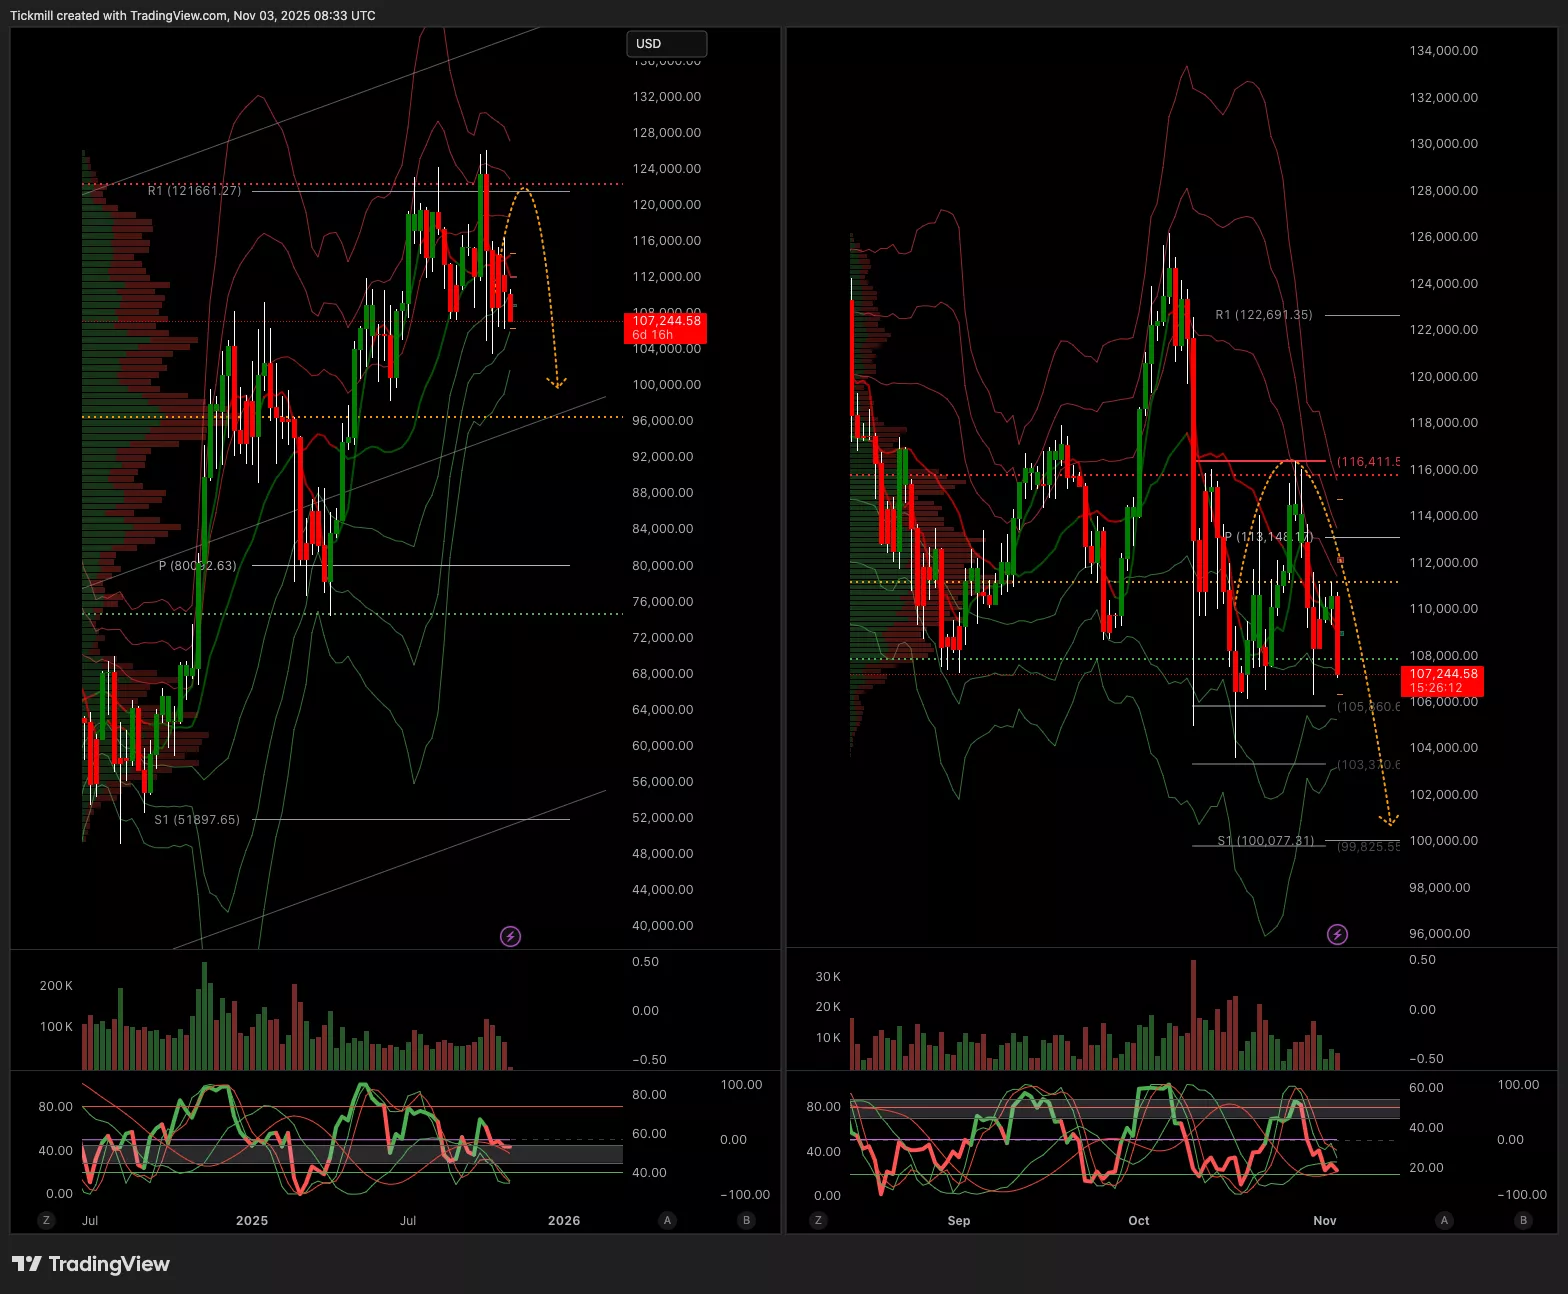Click the lightning bolt icon on right chart
This screenshot has width=1568, height=1294.
click(x=1337, y=935)
